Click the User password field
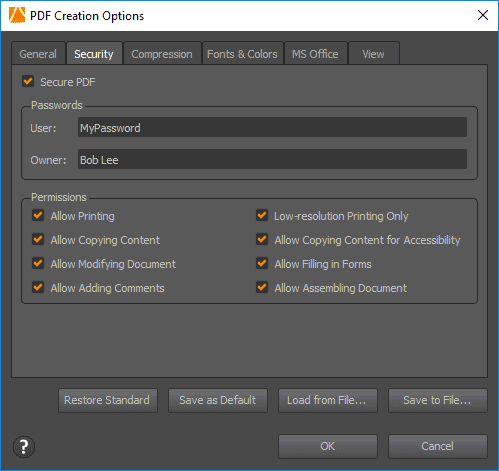499x471 pixels. point(272,127)
